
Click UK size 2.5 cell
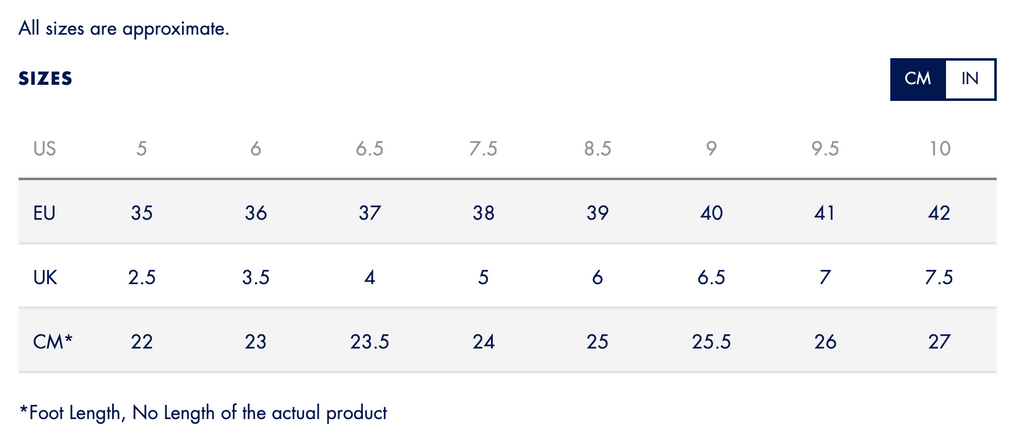142,277
